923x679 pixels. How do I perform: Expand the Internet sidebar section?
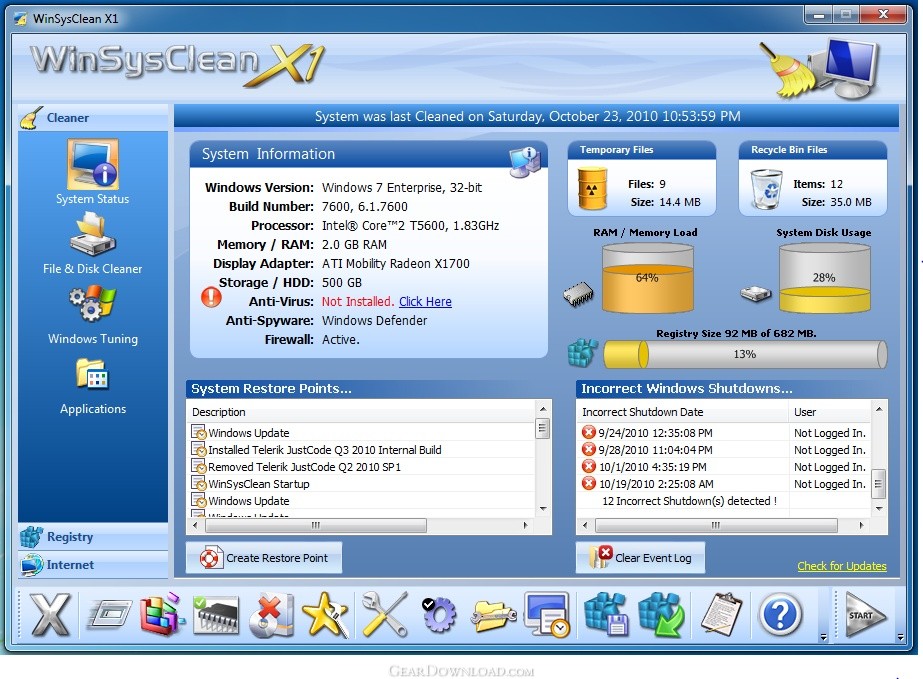coord(70,565)
